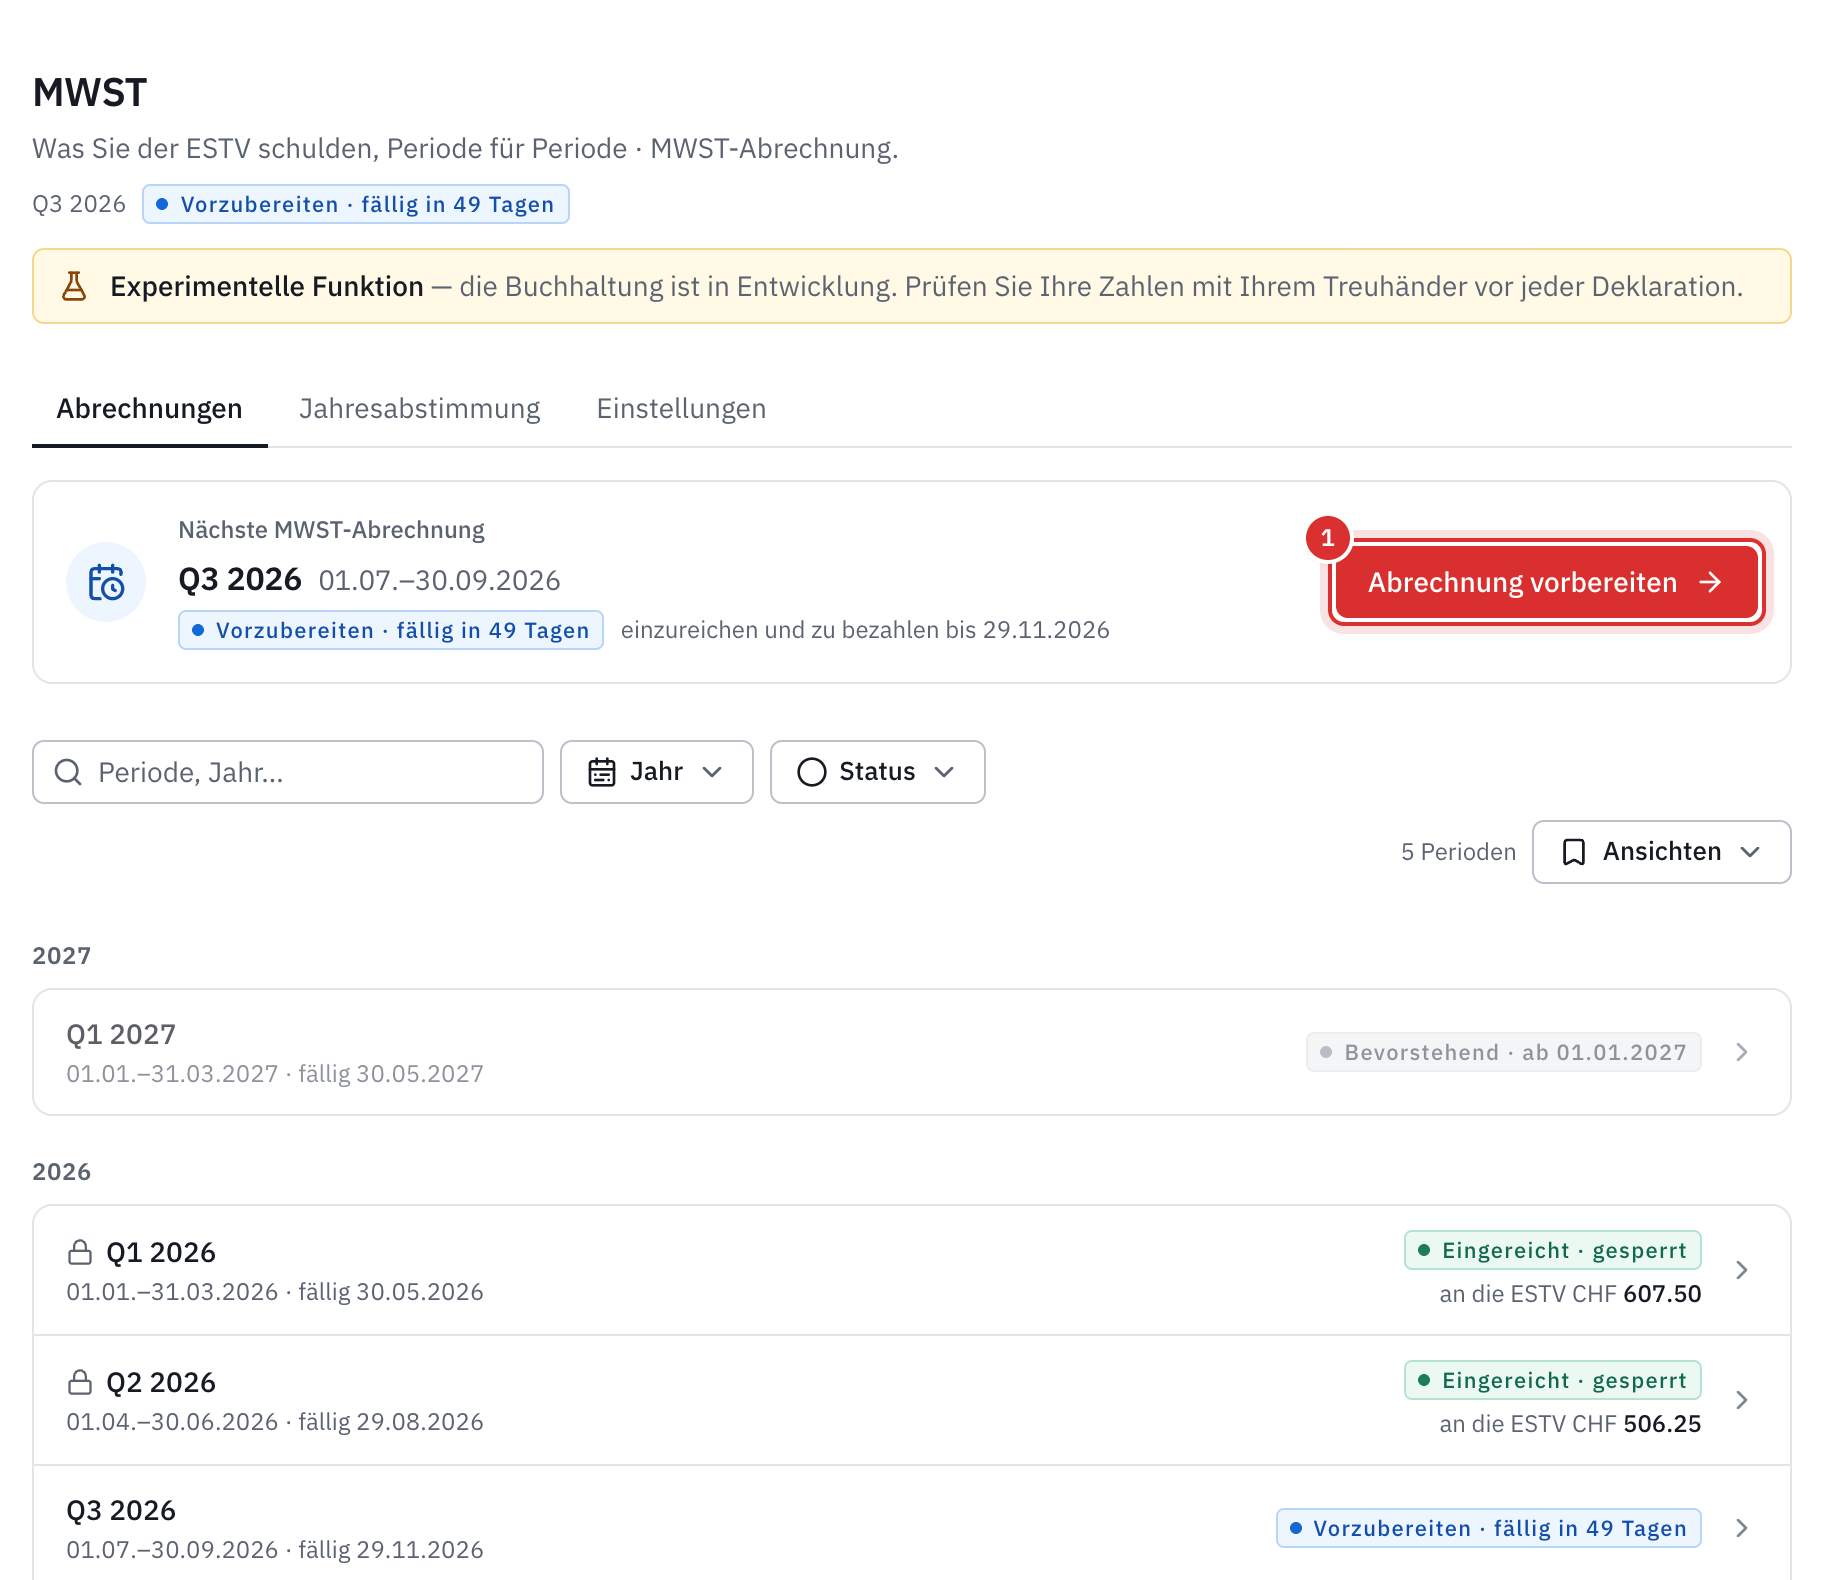Click the circle icon on the Status filter
The width and height of the screenshot is (1824, 1580).
[x=812, y=772]
